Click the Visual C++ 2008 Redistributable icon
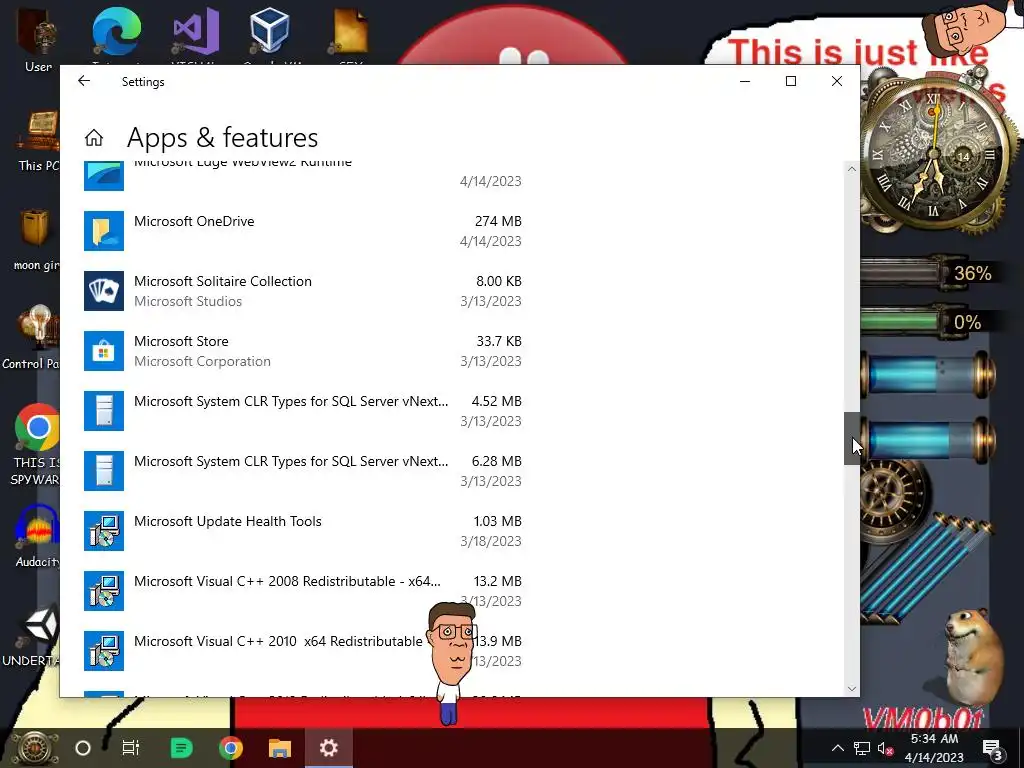 pos(104,592)
